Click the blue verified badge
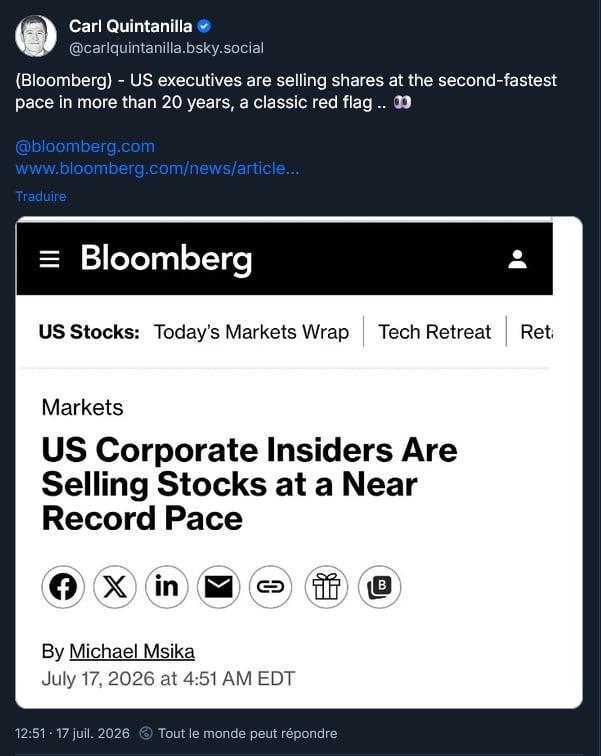601x756 pixels. coord(204,26)
